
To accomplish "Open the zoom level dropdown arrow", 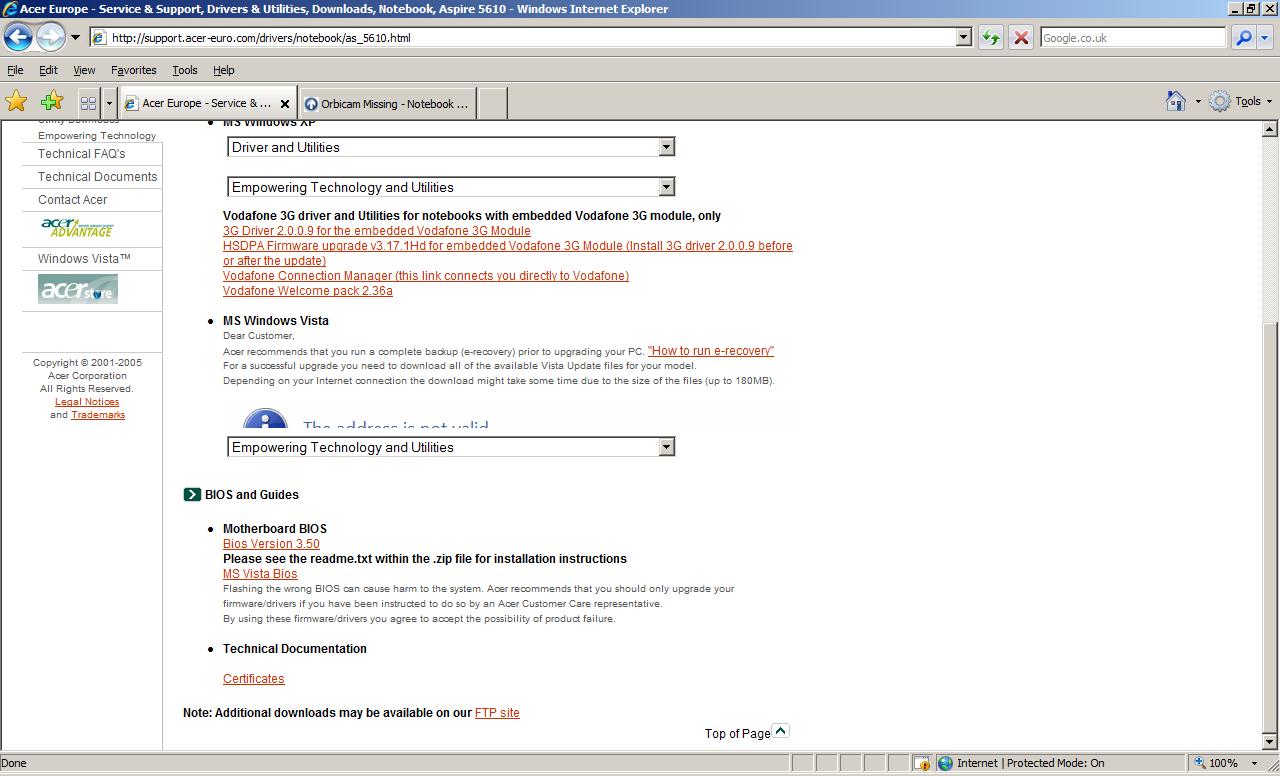I will [1254, 763].
